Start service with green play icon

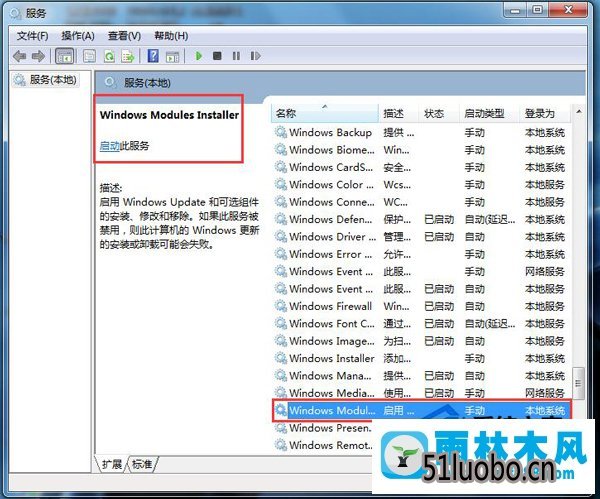tap(199, 56)
